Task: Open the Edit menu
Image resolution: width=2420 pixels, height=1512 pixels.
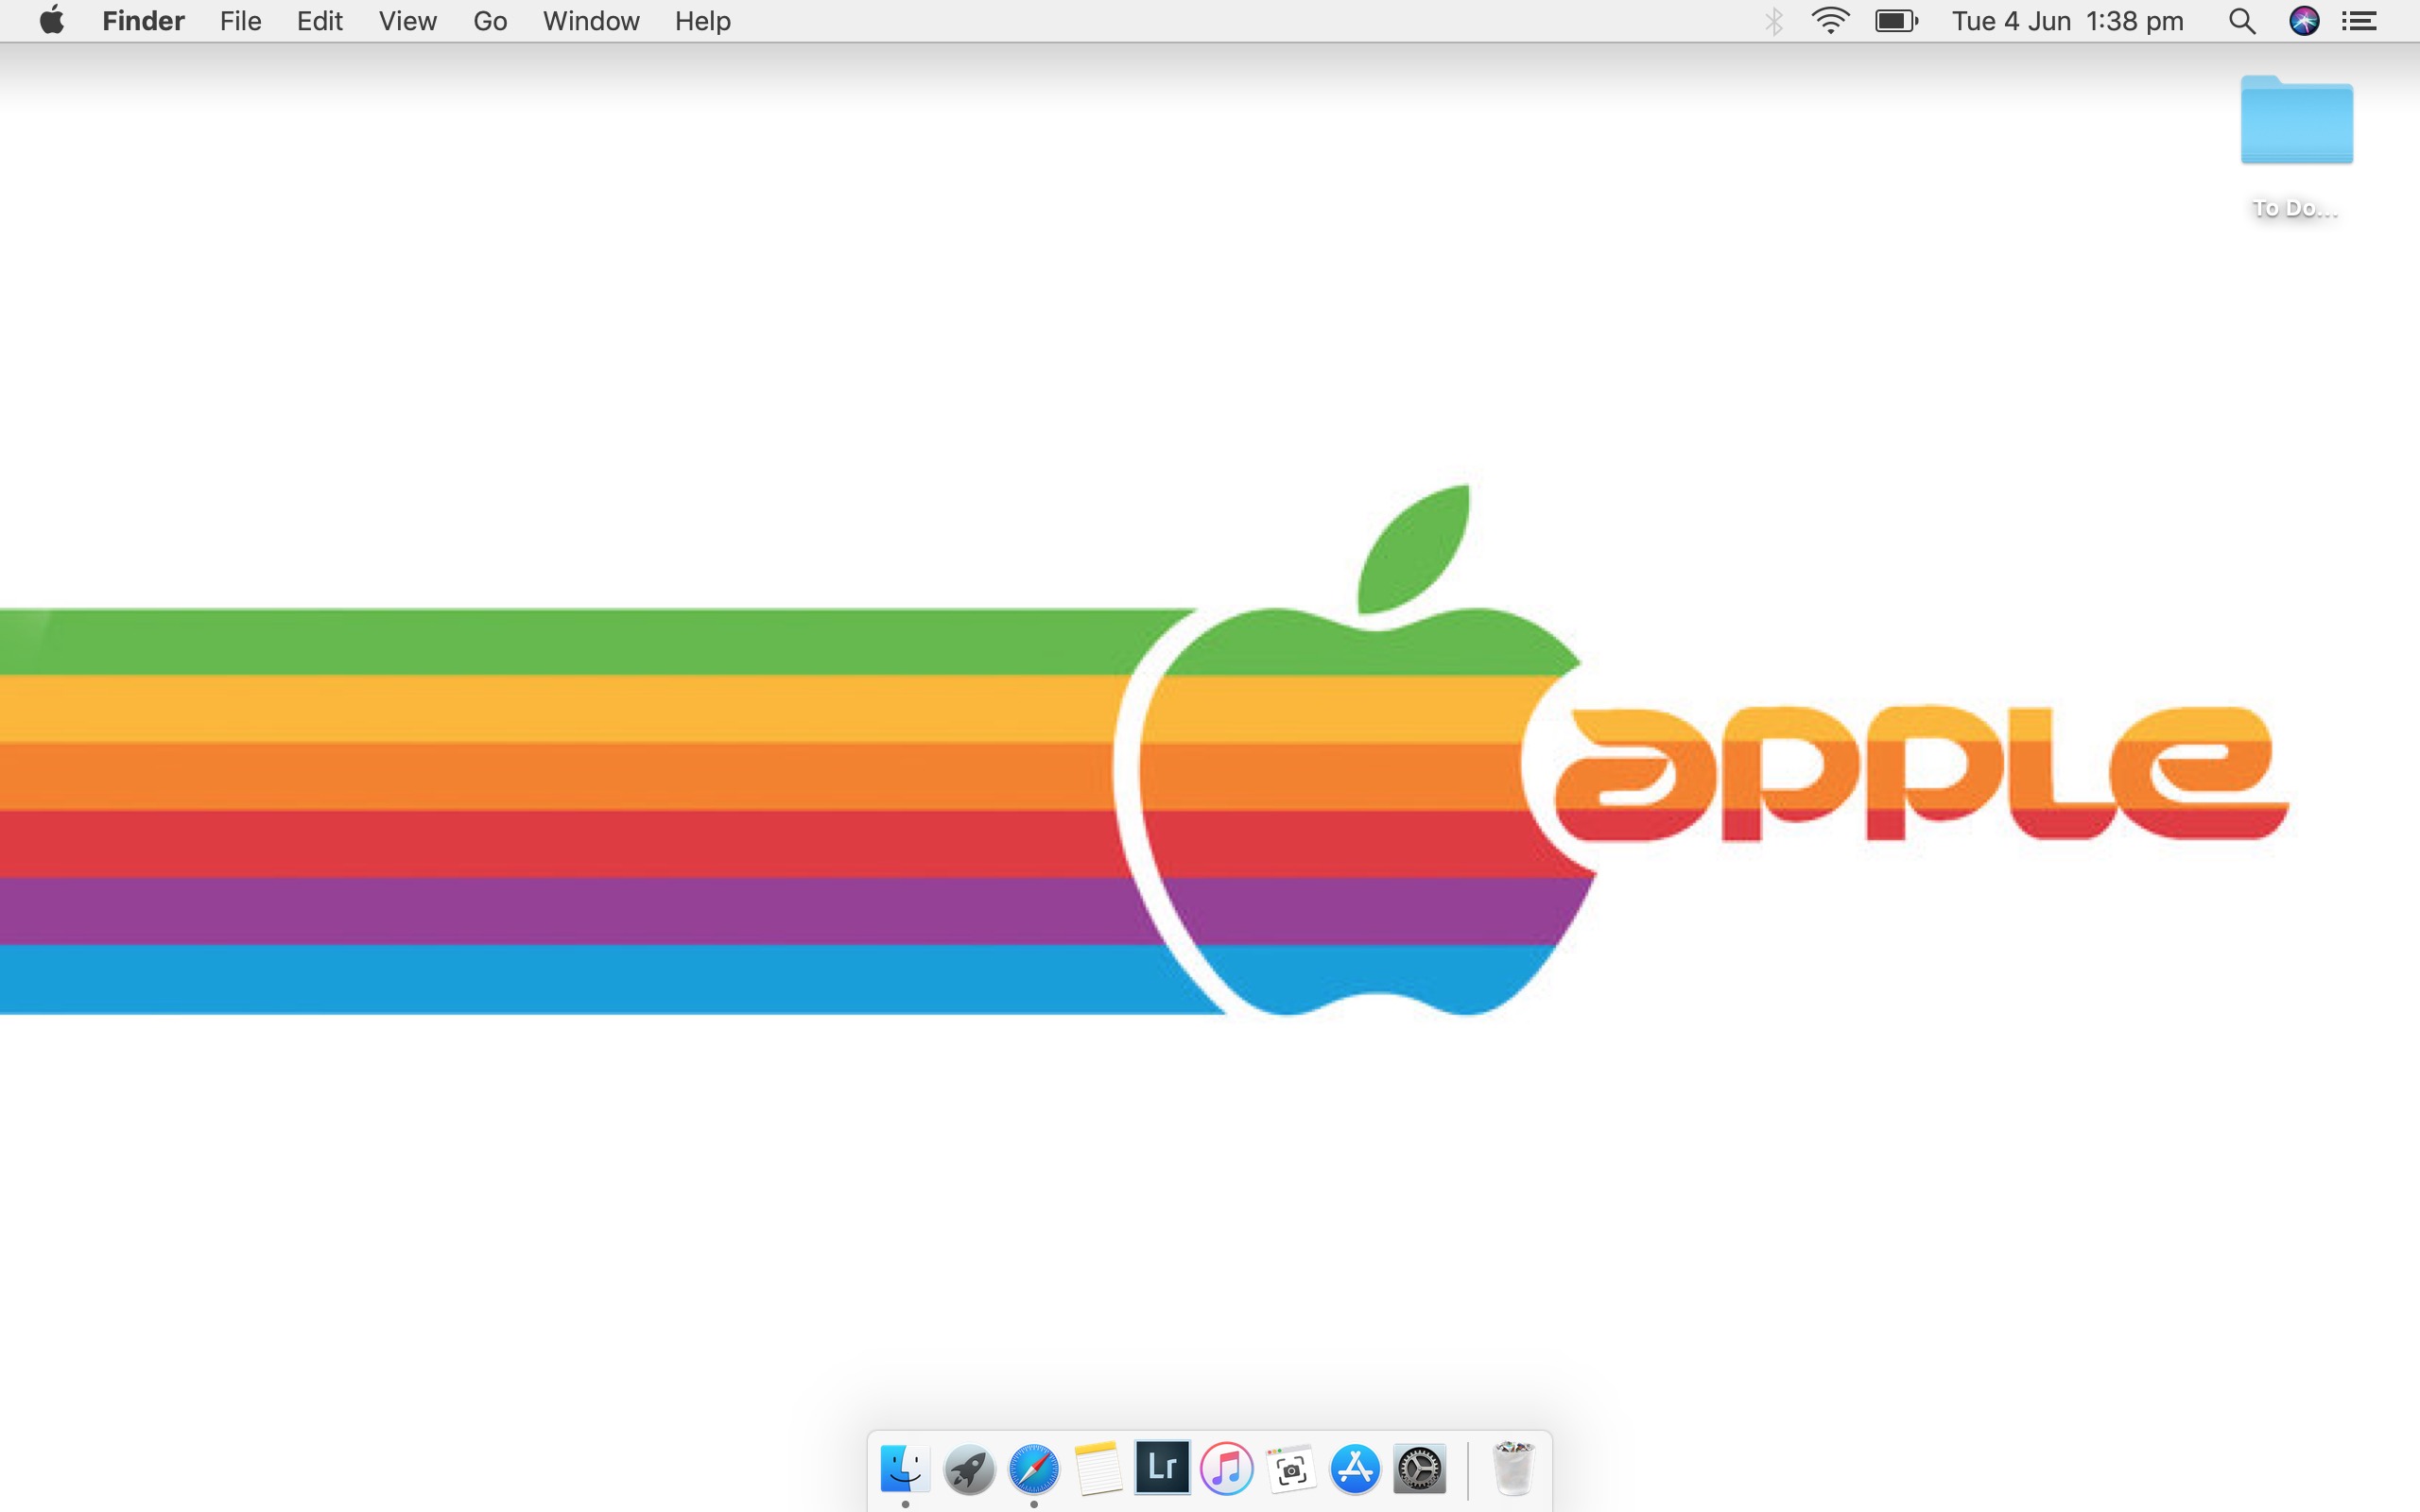Action: tap(320, 21)
